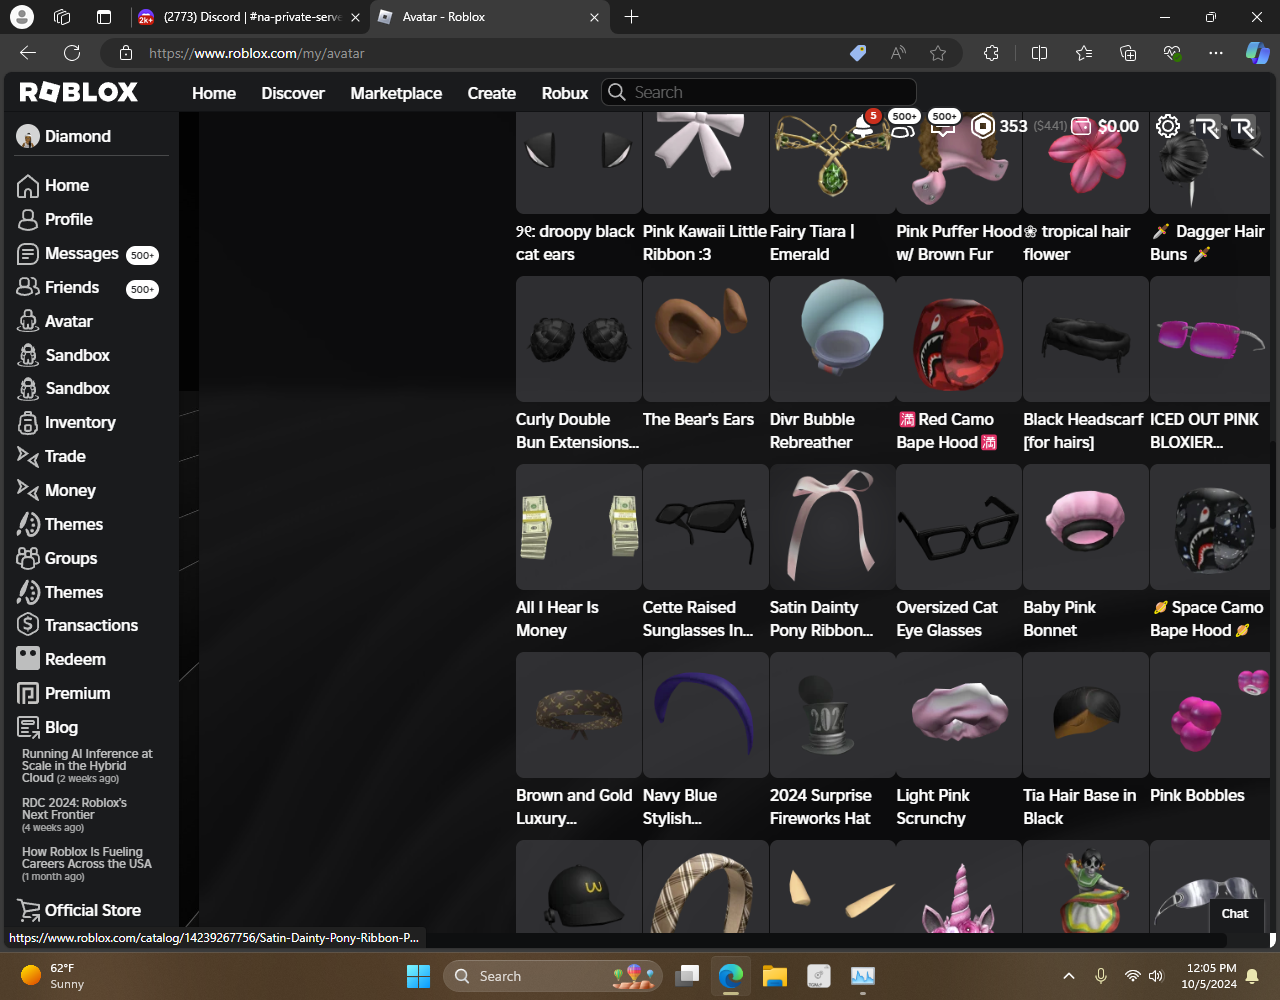
Task: Go back using Edge back arrow
Action: coord(28,53)
